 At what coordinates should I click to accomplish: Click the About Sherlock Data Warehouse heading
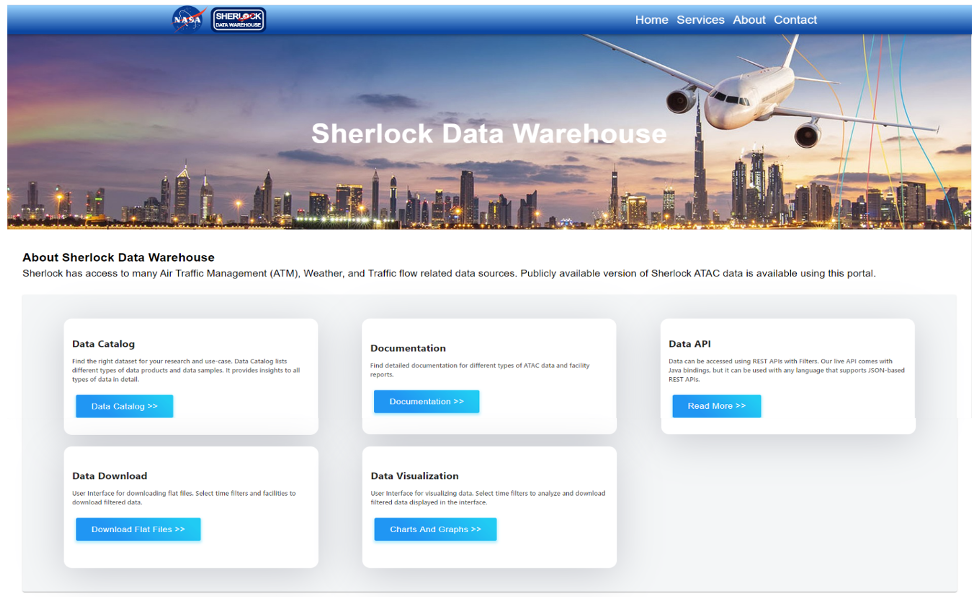118,257
